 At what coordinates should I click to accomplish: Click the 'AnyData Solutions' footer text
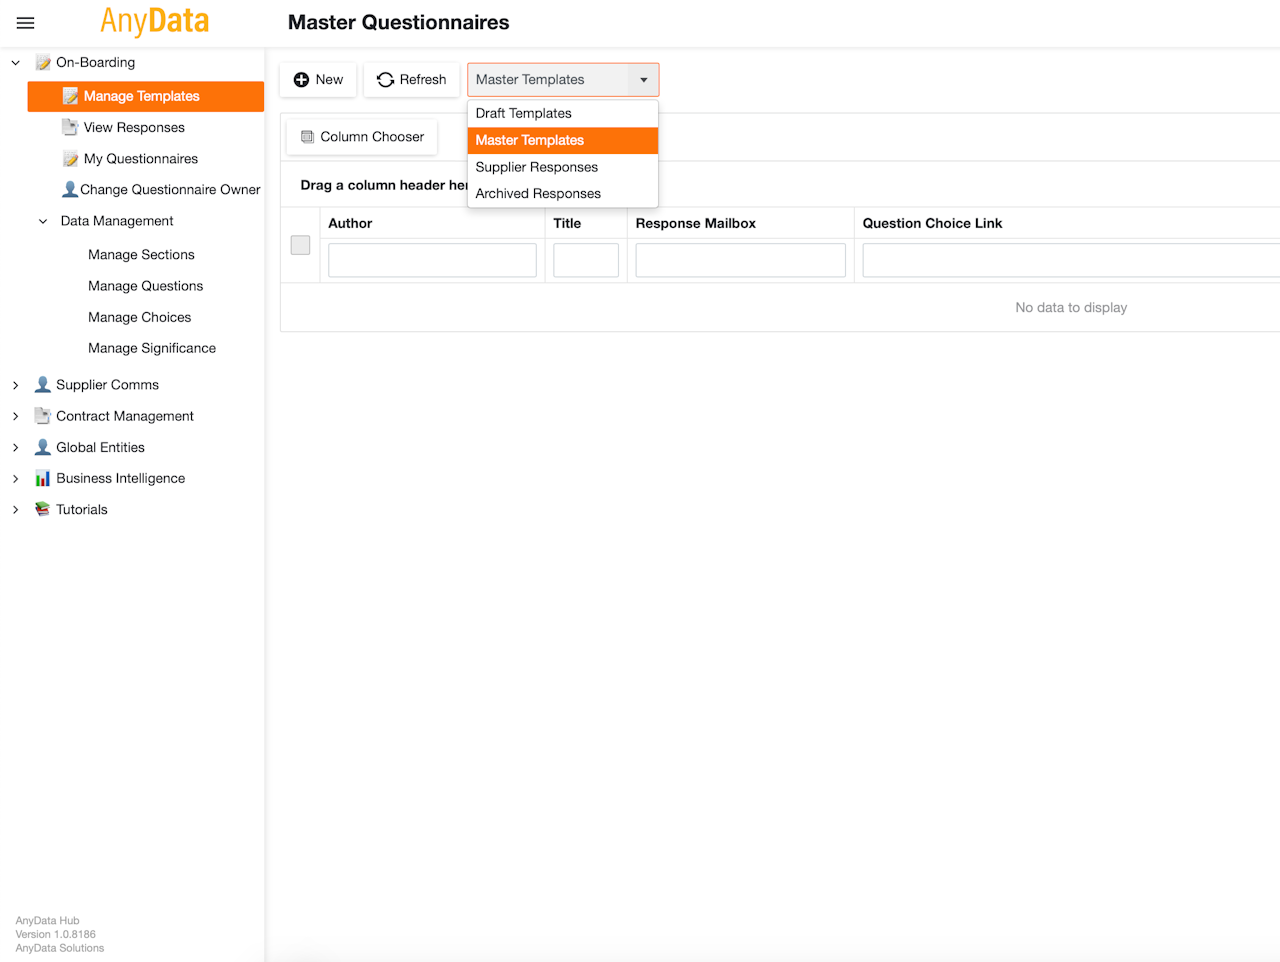coord(60,948)
